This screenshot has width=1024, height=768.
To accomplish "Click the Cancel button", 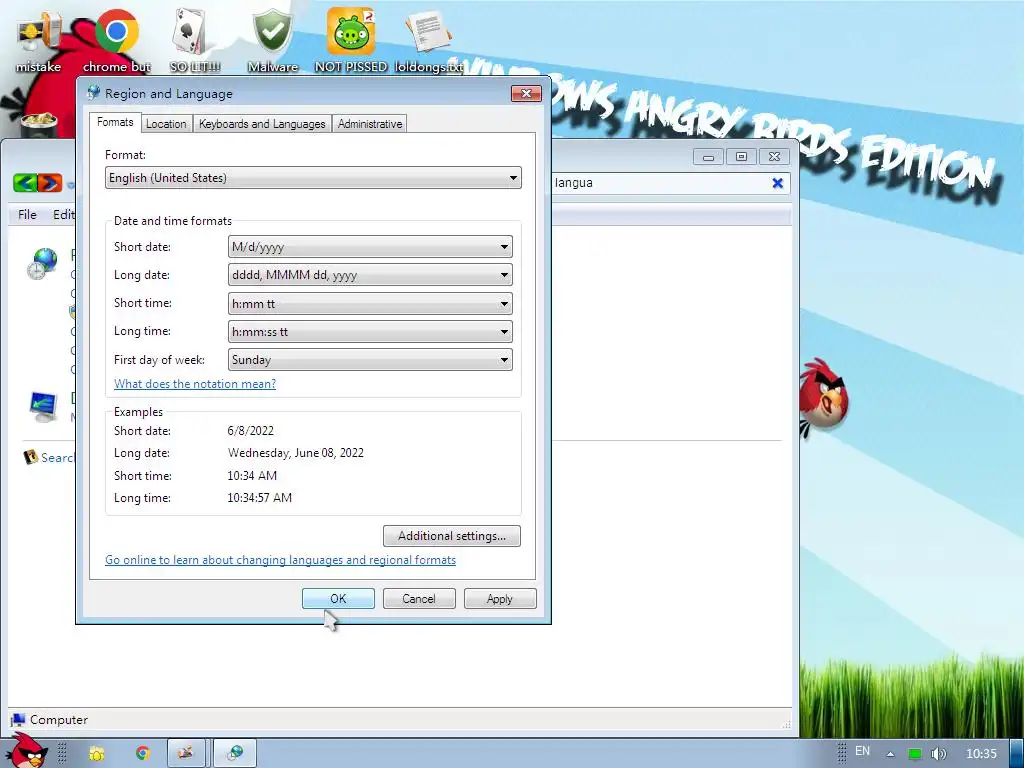I will [x=419, y=599].
